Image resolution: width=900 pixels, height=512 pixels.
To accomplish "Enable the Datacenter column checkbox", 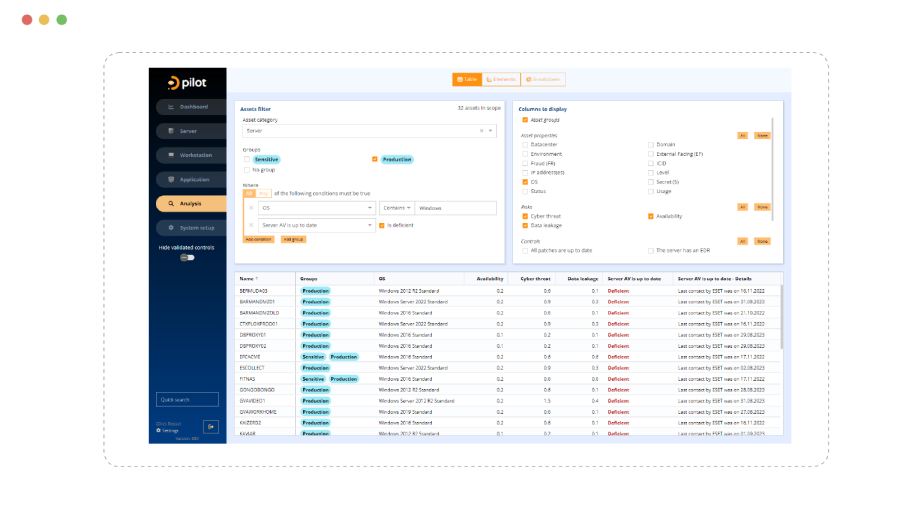I will coord(525,145).
